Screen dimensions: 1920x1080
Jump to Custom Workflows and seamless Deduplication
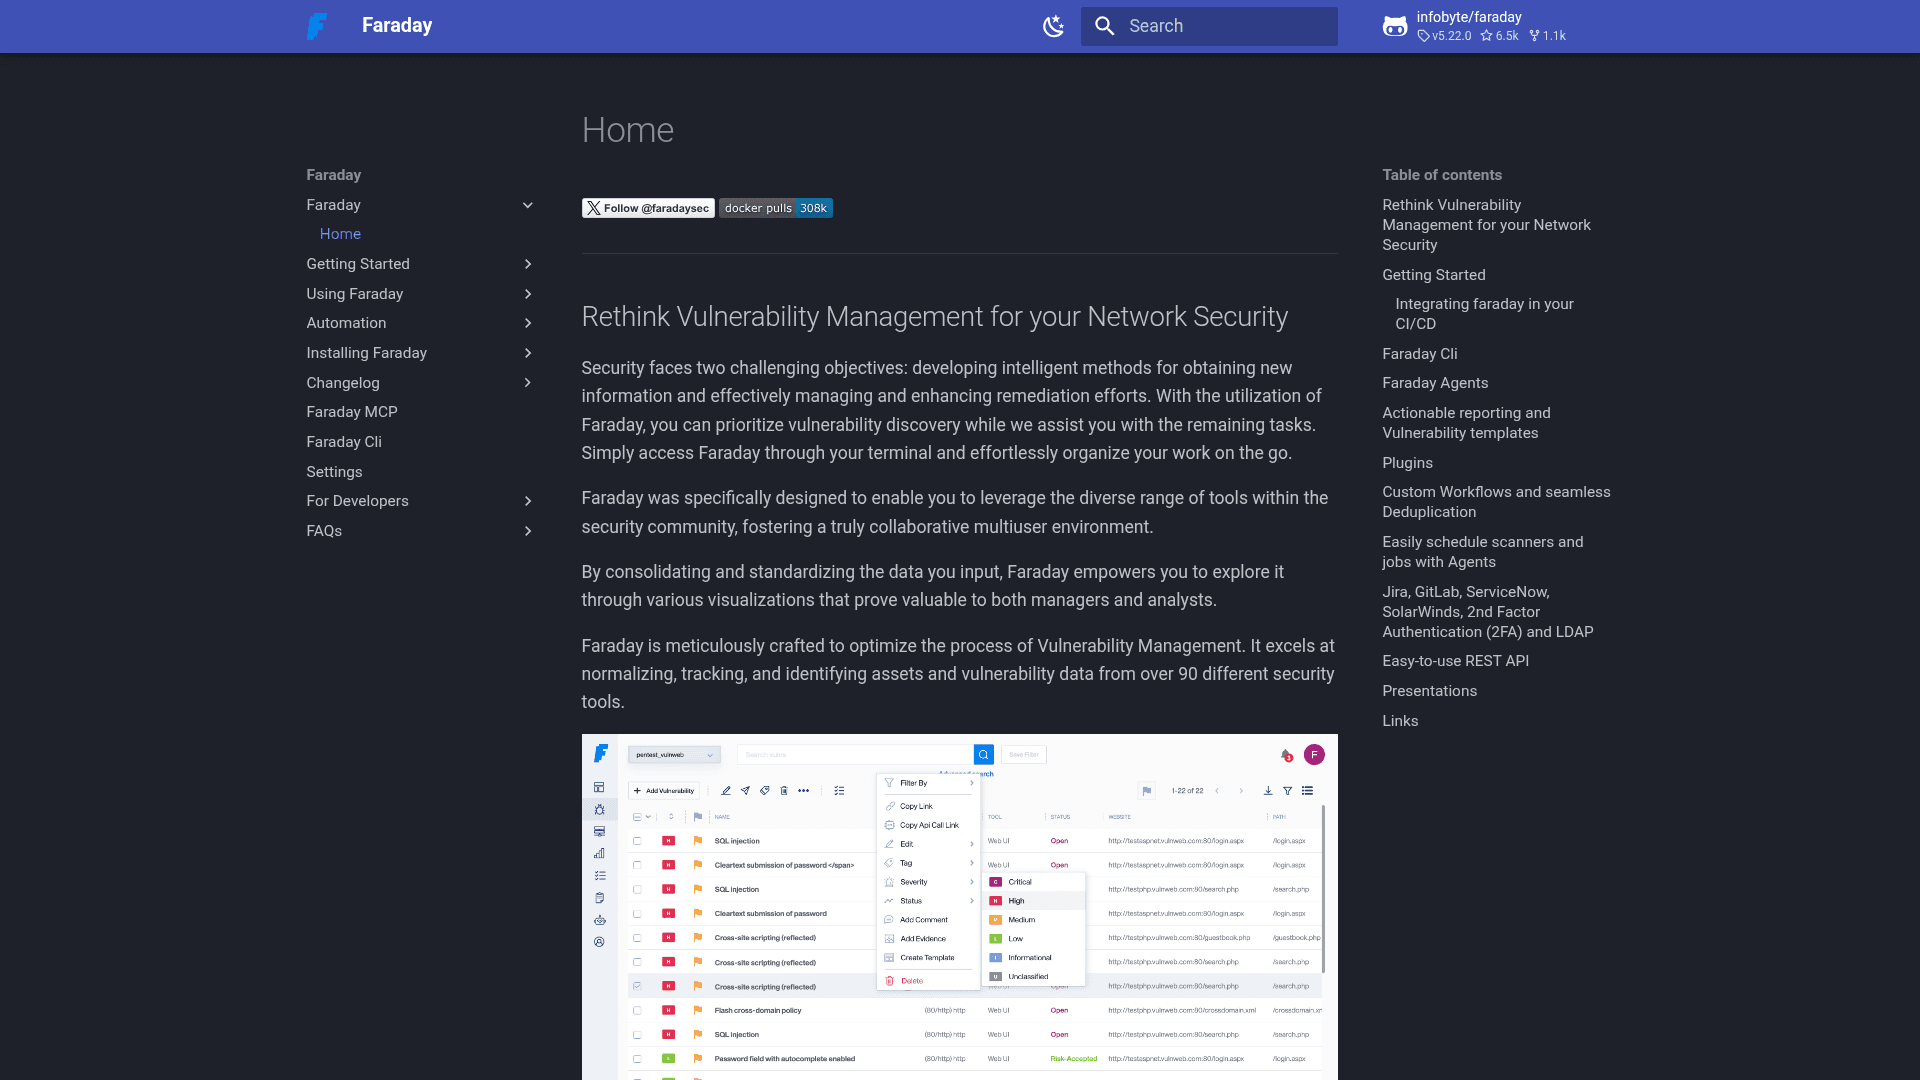1496,502
